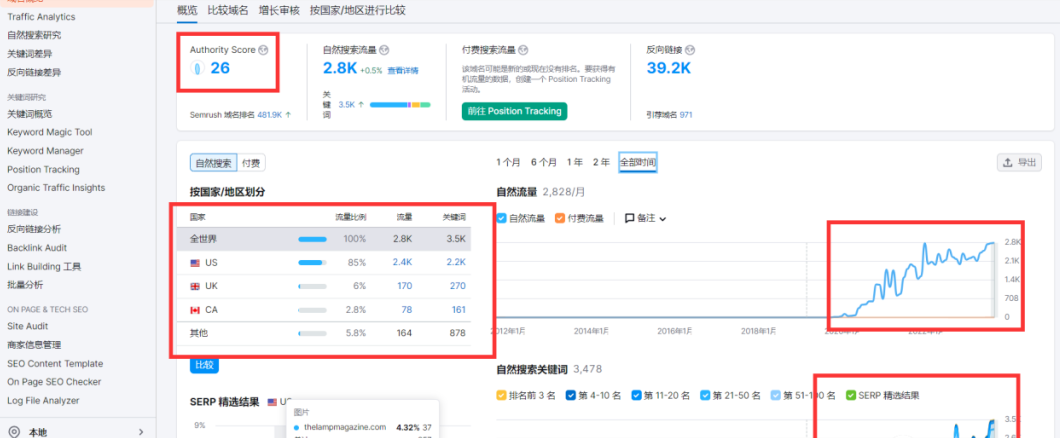Open 引荐域名 count 971
This screenshot has width=1060, height=438.
pos(686,115)
